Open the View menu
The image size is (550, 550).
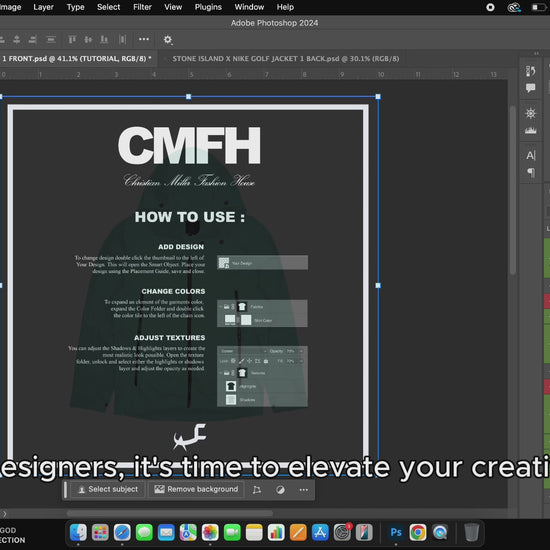(173, 7)
